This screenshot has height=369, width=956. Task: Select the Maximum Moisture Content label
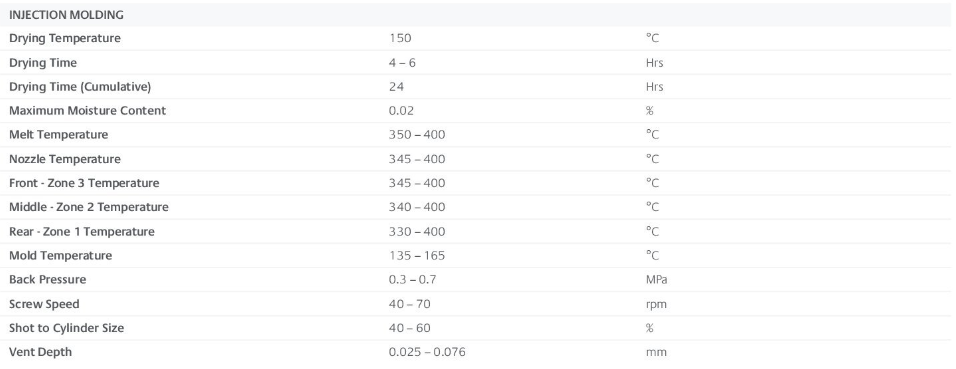point(87,111)
